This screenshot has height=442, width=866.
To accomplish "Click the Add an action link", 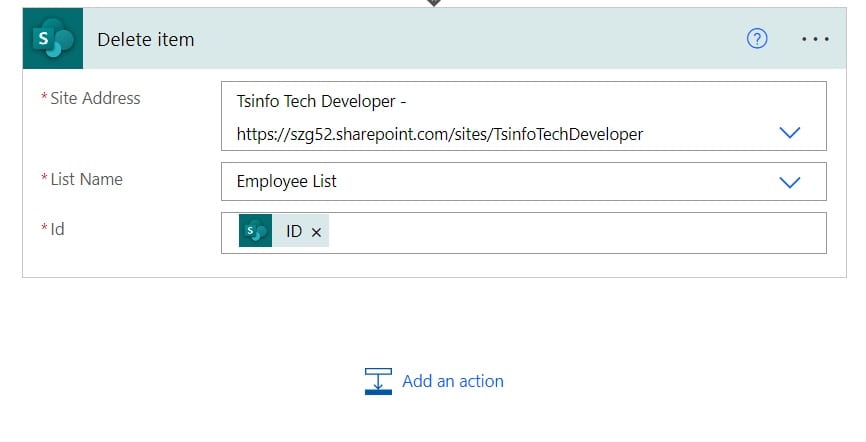I will click(453, 381).
